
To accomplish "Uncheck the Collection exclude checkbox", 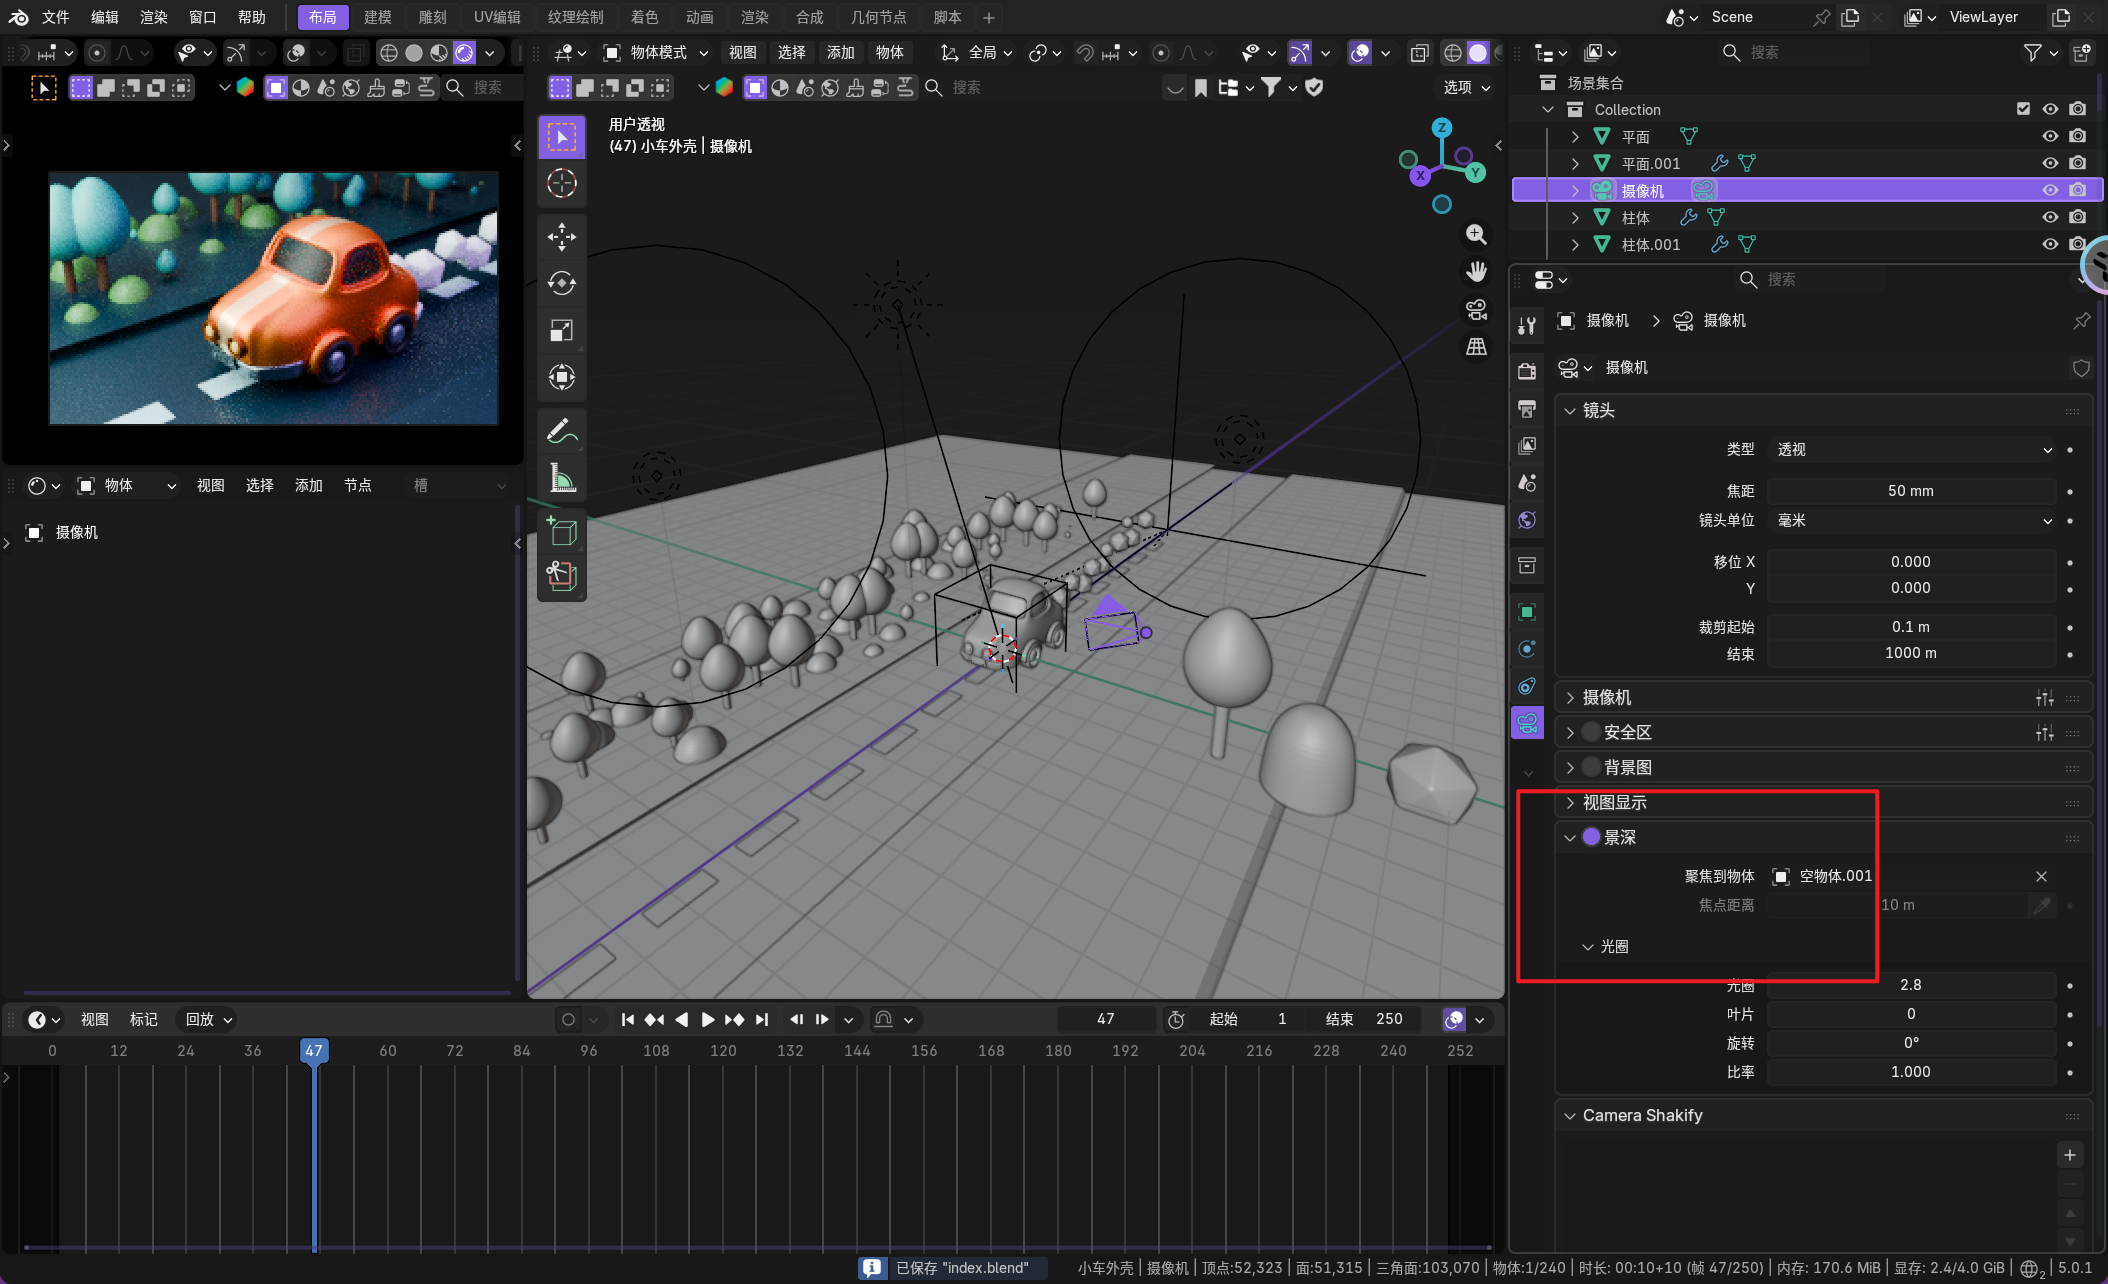I will pyautogui.click(x=2023, y=109).
